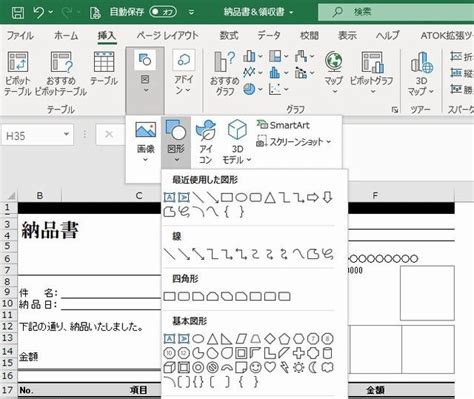The height and width of the screenshot is (399, 474).
Task: Open the マップ chart dropdown
Action: (x=334, y=73)
